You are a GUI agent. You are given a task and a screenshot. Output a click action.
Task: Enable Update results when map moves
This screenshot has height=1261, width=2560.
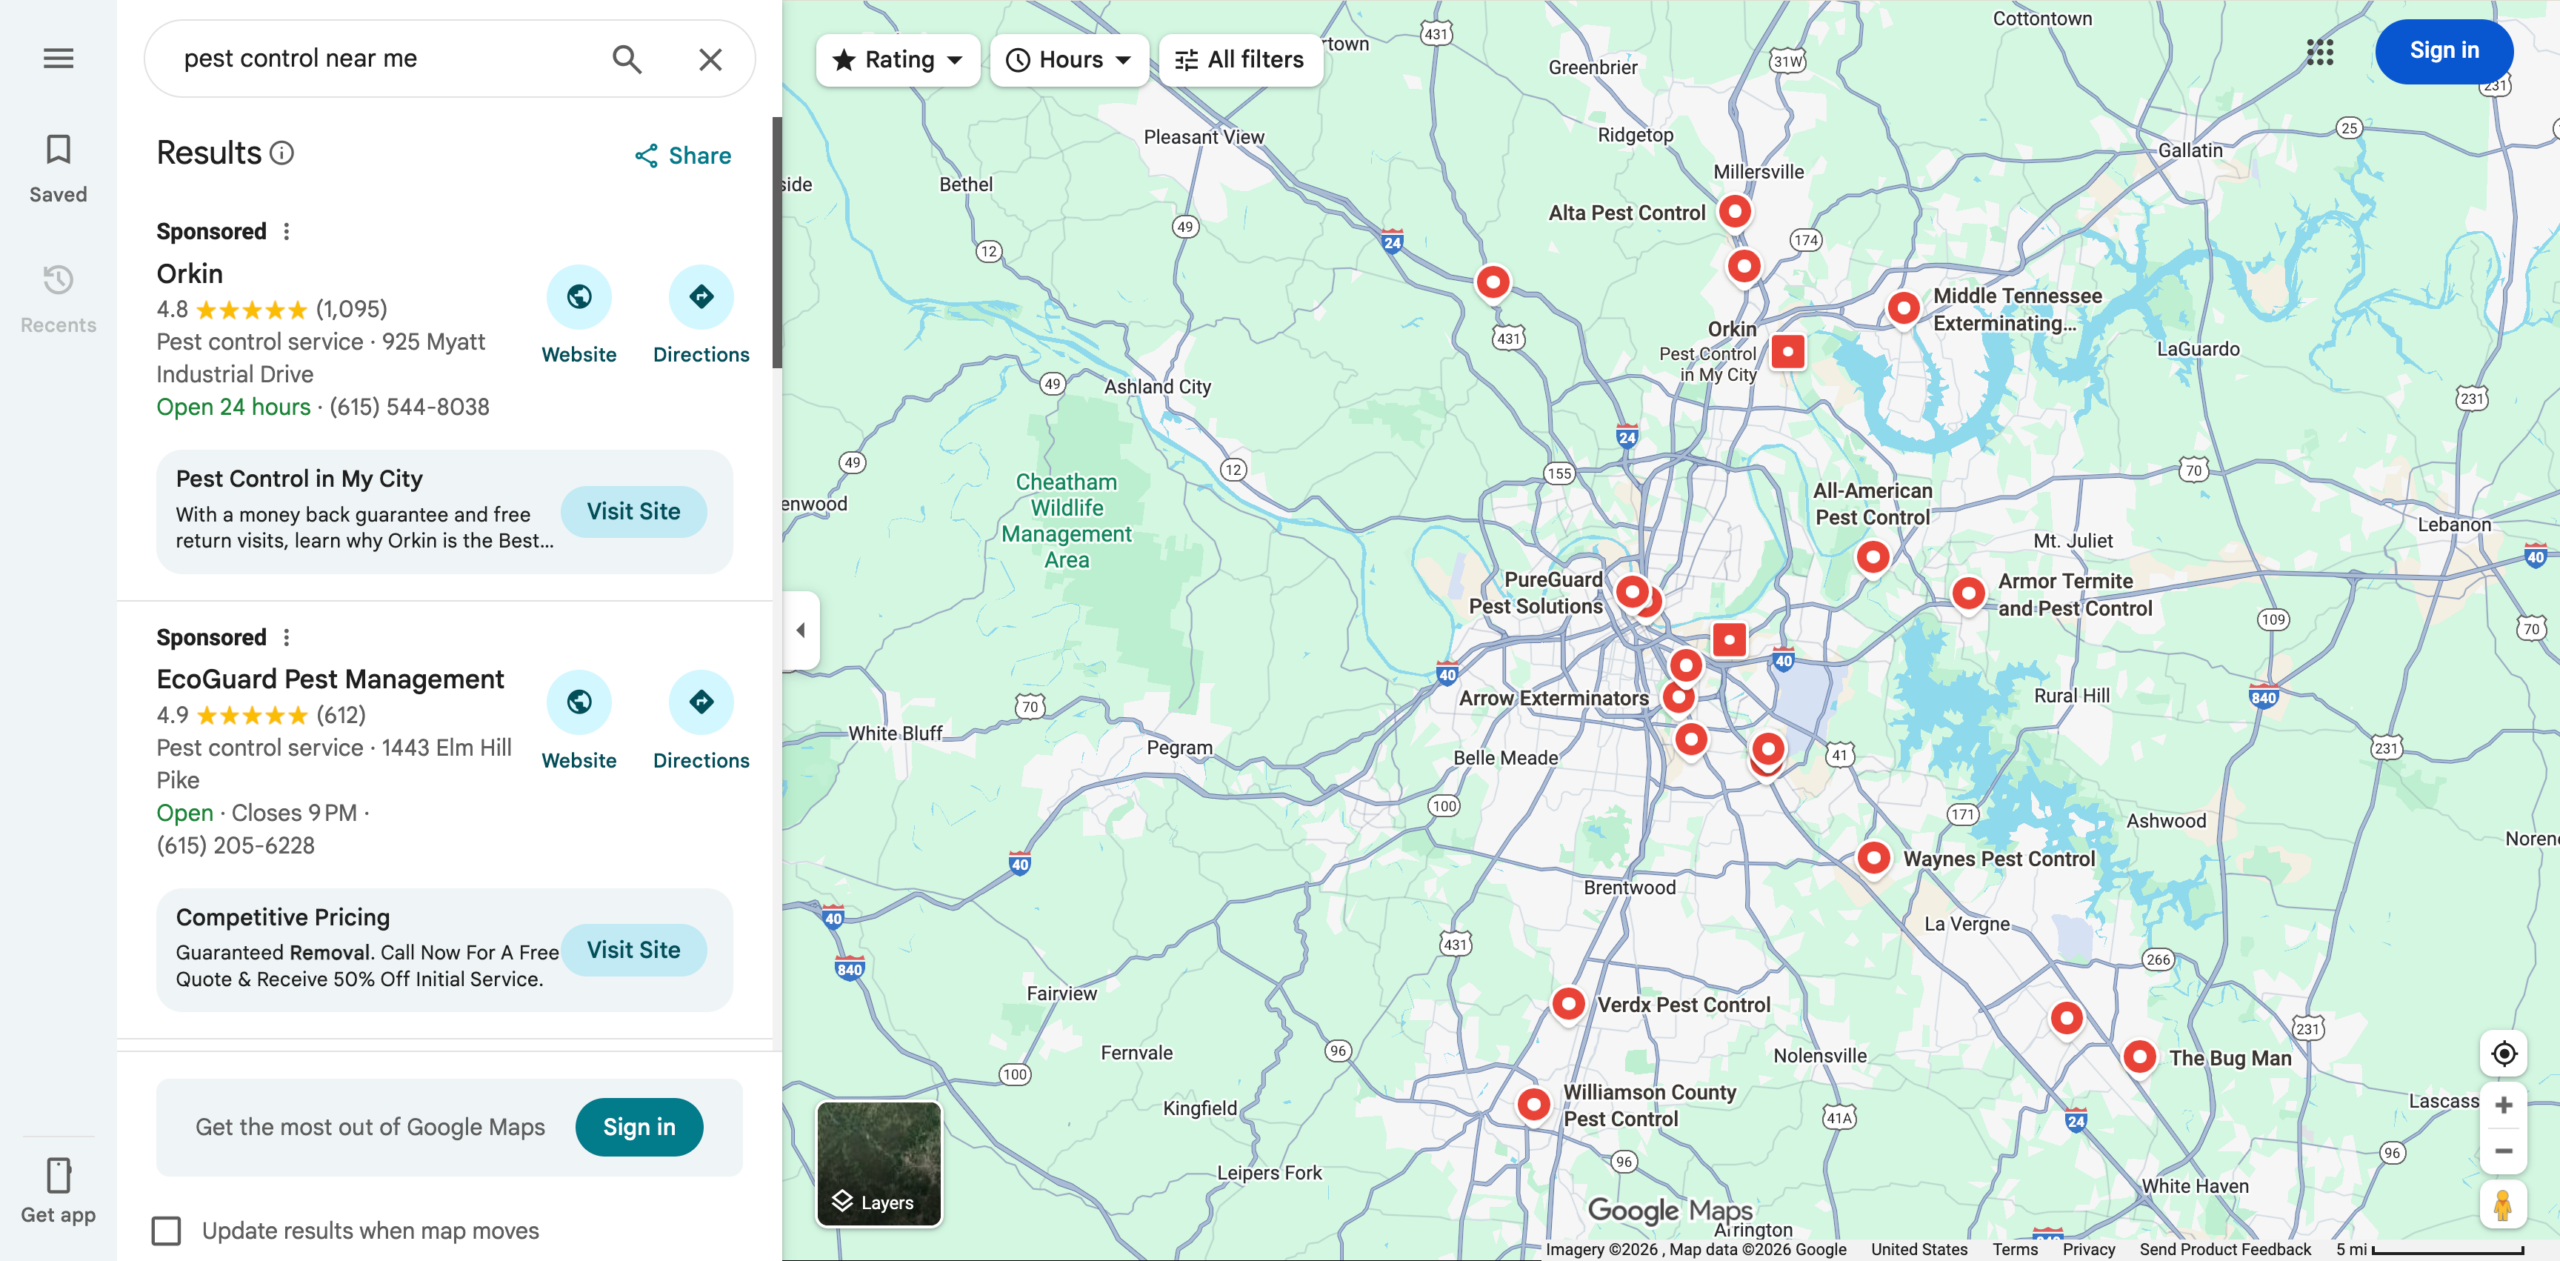[x=167, y=1230]
